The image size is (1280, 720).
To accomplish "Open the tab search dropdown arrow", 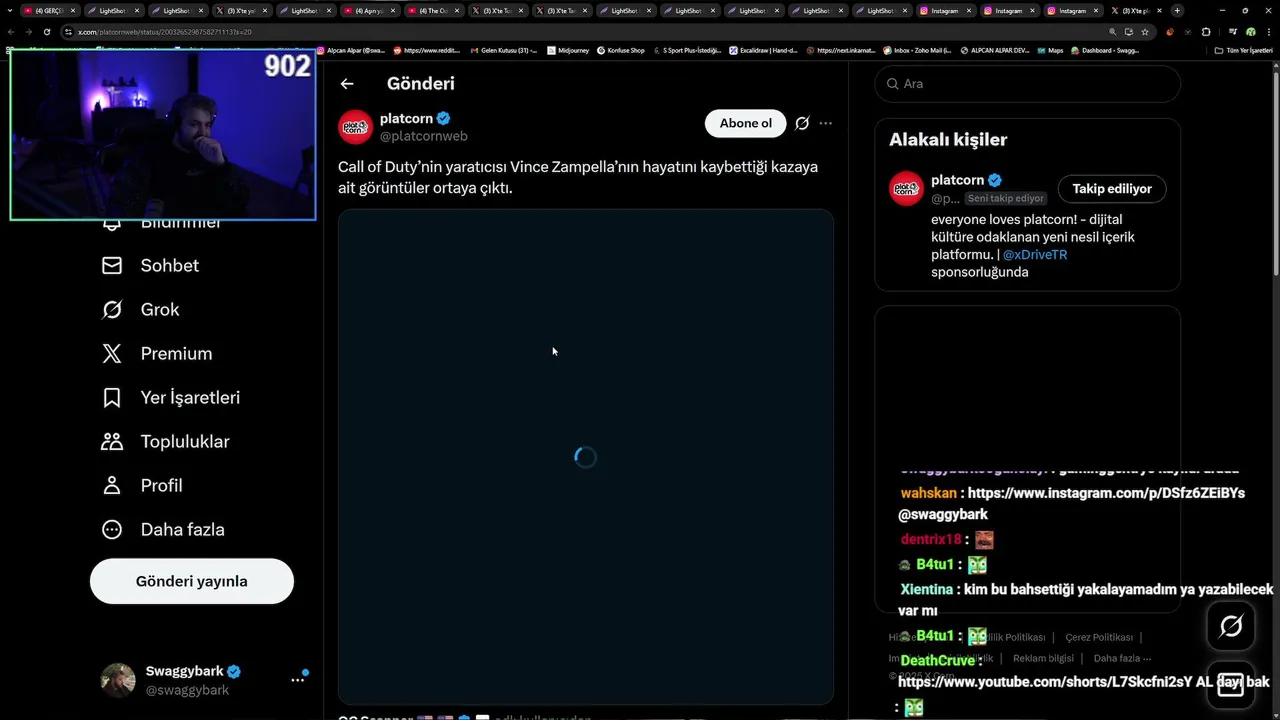I will point(8,11).
